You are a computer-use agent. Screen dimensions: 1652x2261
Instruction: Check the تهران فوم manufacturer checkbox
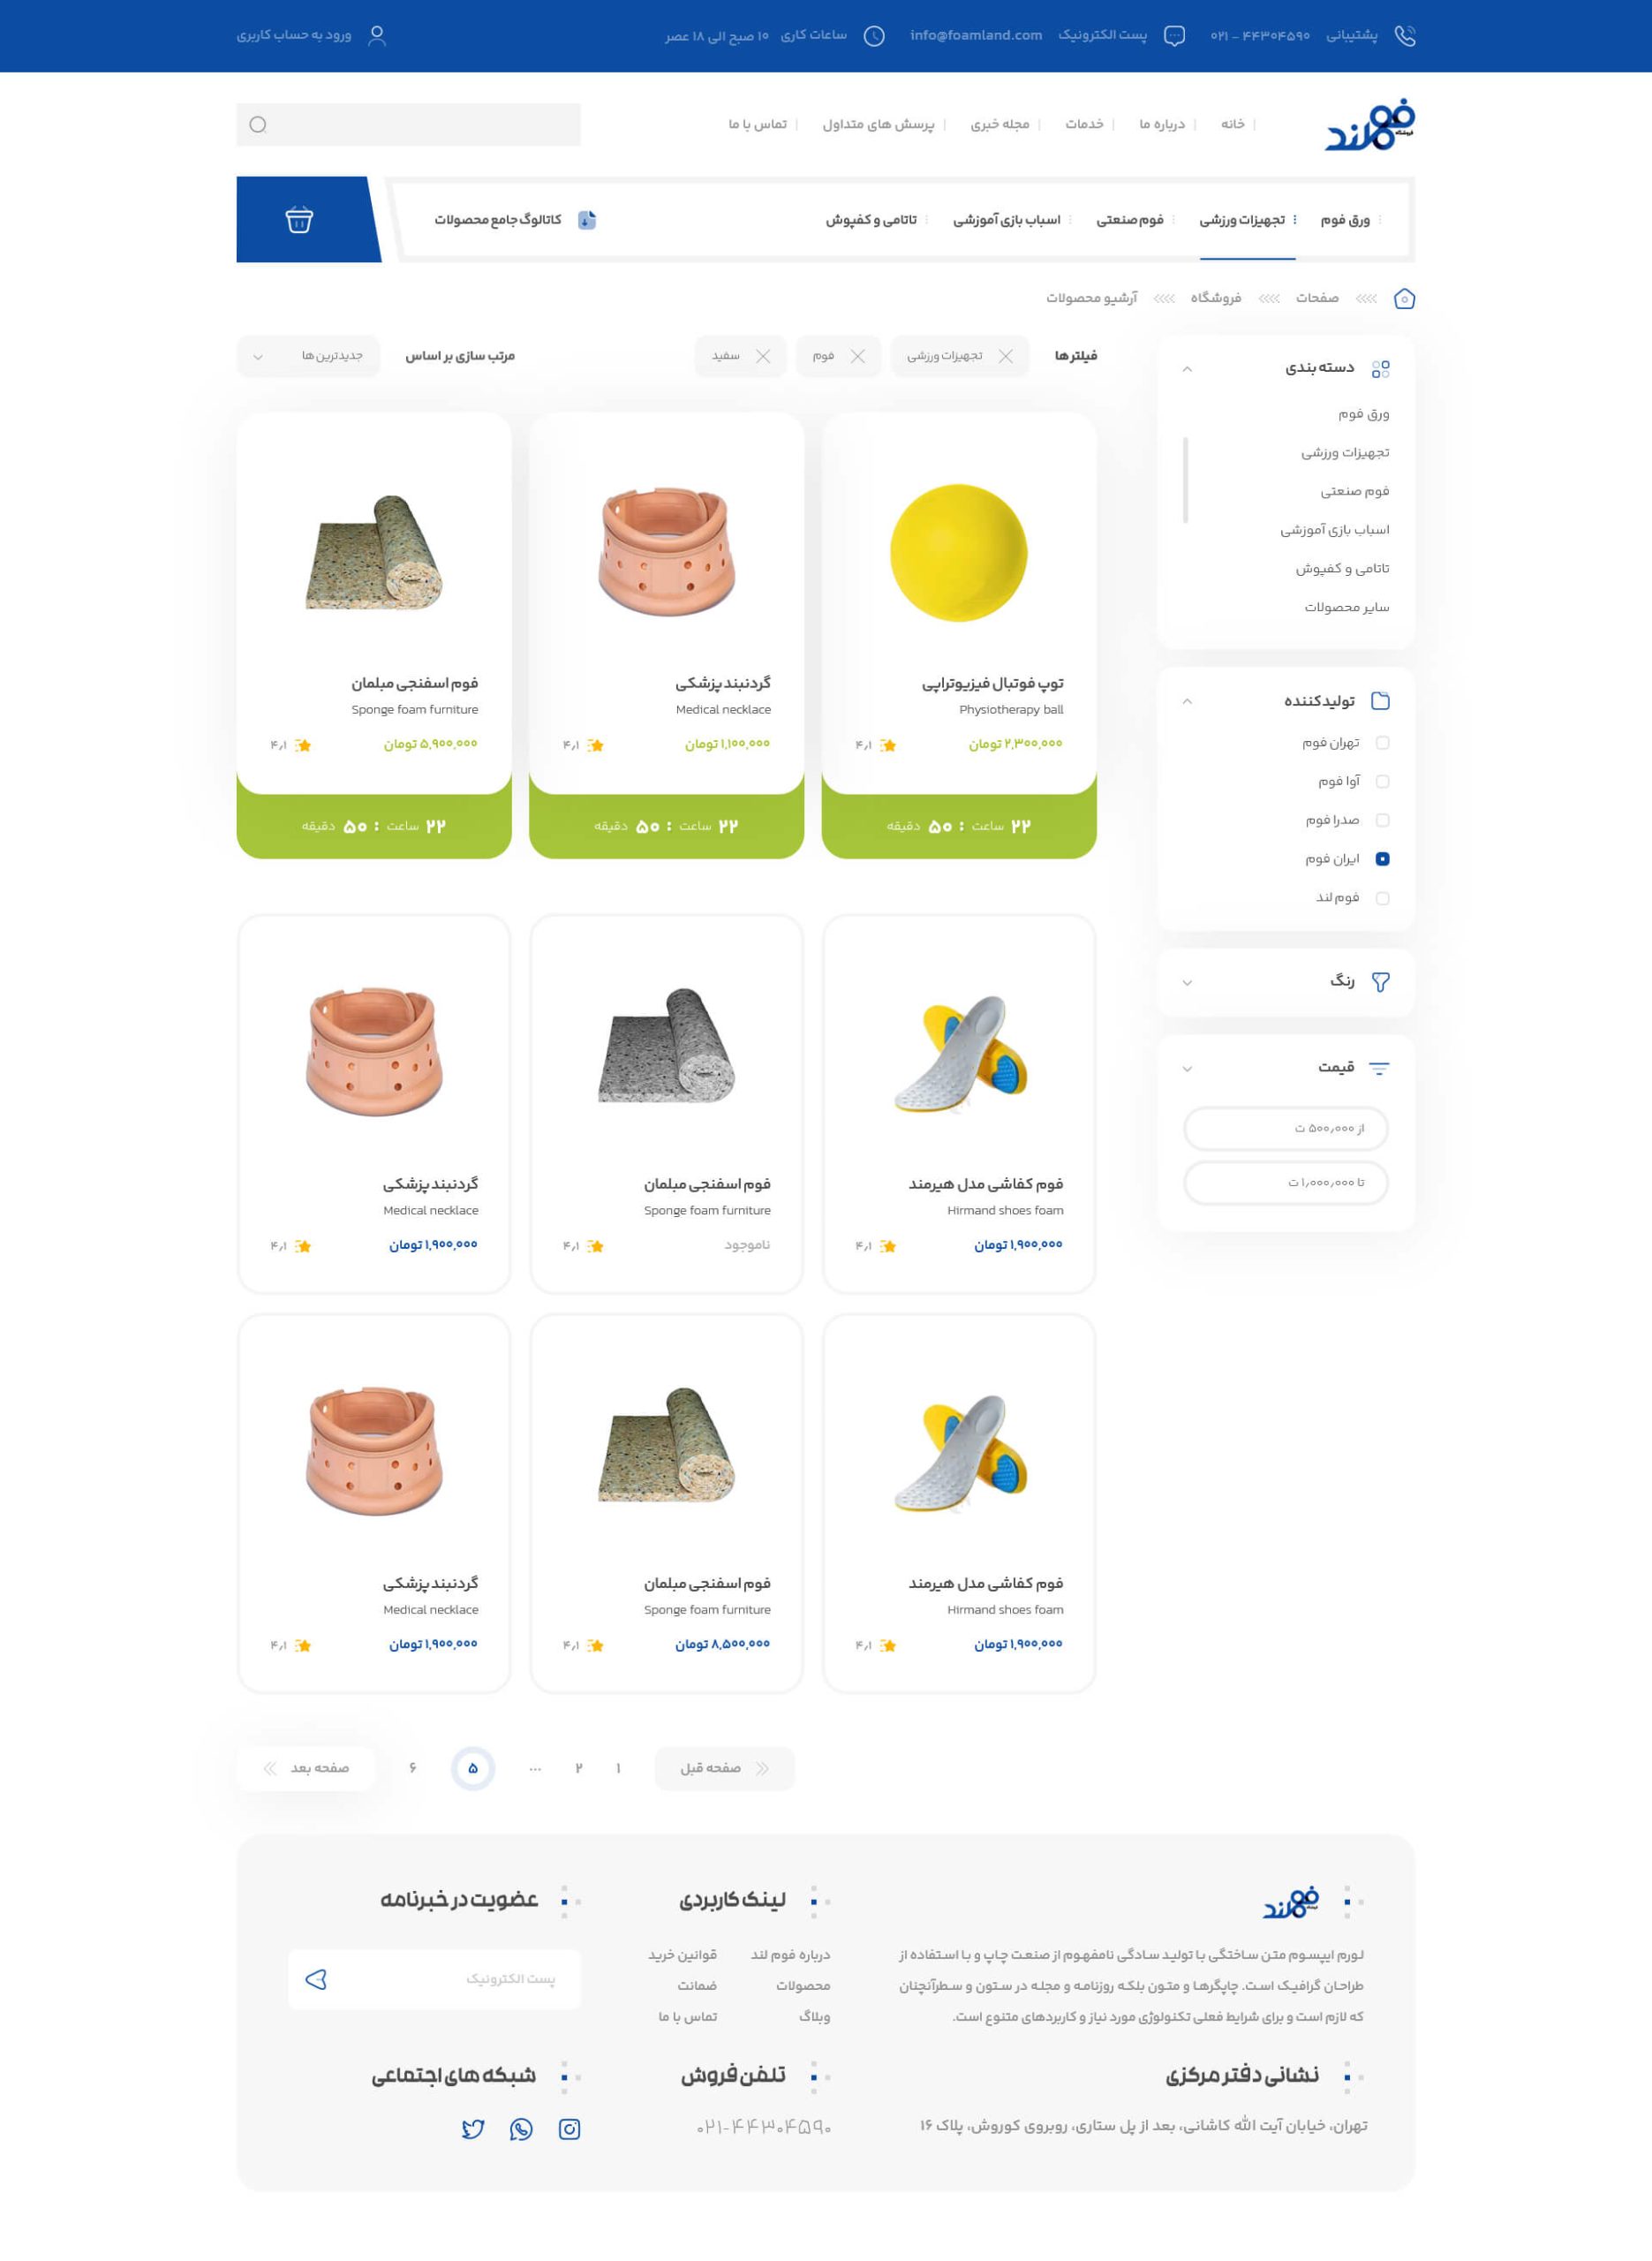click(x=1382, y=743)
